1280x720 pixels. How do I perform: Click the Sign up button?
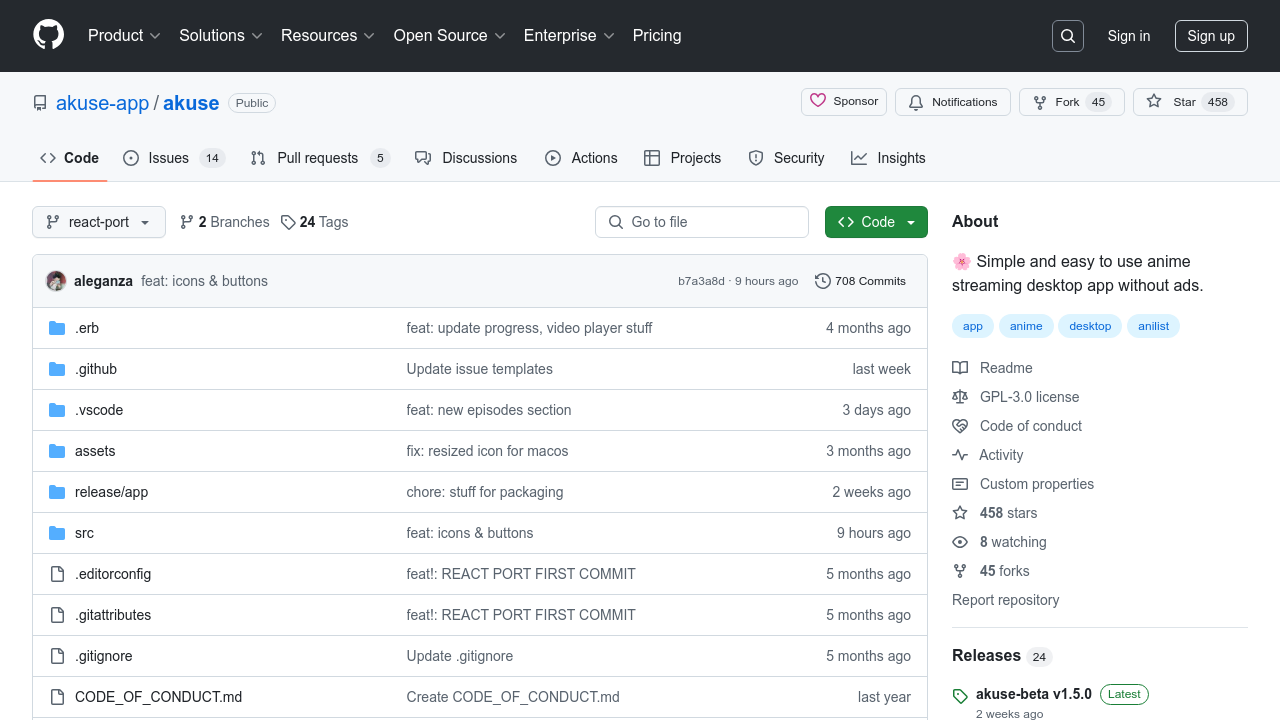click(x=1211, y=36)
